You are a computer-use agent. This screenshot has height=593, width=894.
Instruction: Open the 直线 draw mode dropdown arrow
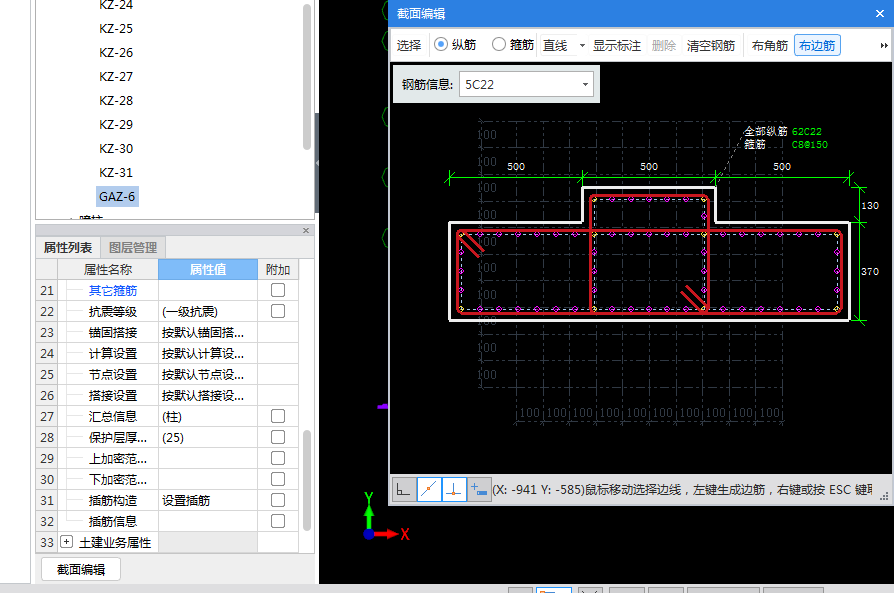click(582, 46)
